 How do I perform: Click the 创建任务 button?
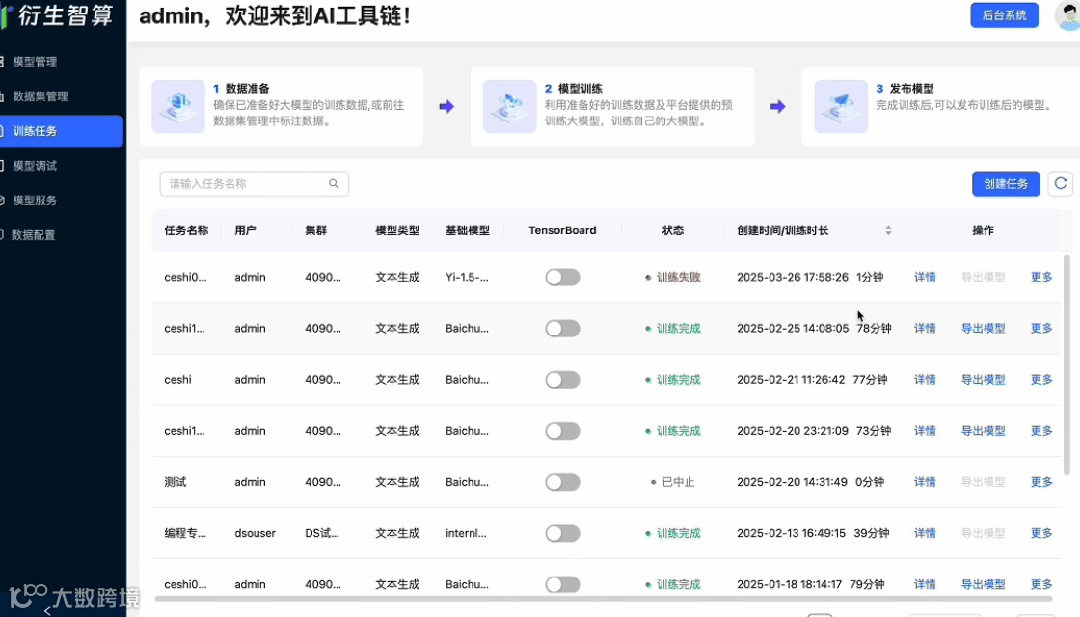click(1006, 184)
